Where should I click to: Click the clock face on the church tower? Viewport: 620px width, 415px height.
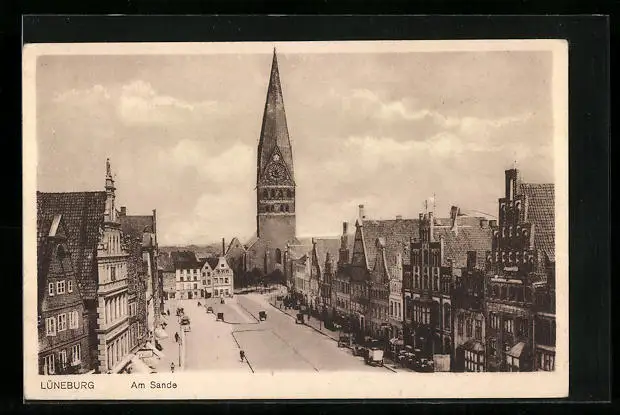point(275,171)
